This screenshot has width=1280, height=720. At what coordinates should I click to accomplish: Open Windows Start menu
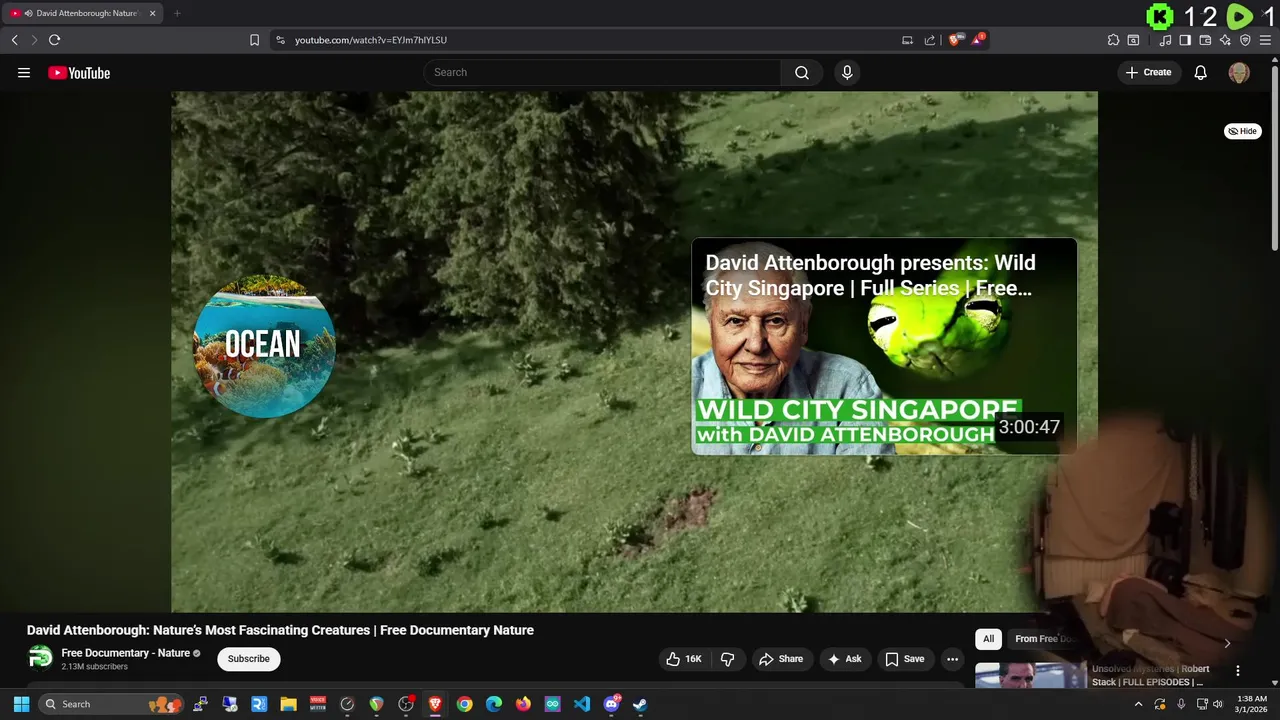click(x=21, y=704)
